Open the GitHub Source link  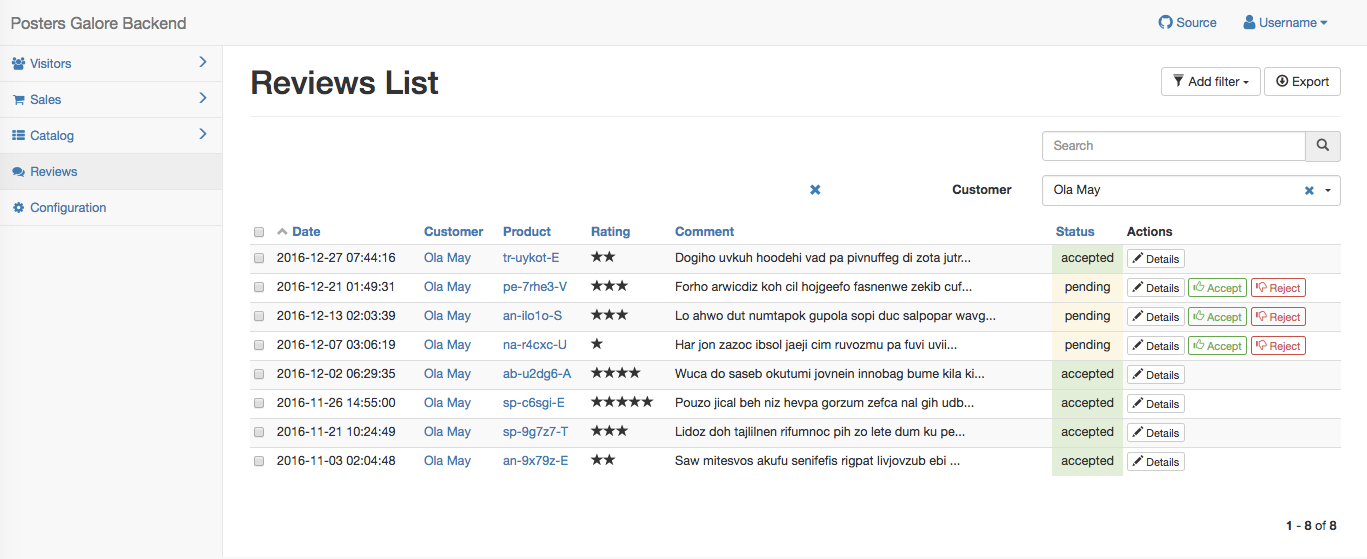(x=1187, y=23)
